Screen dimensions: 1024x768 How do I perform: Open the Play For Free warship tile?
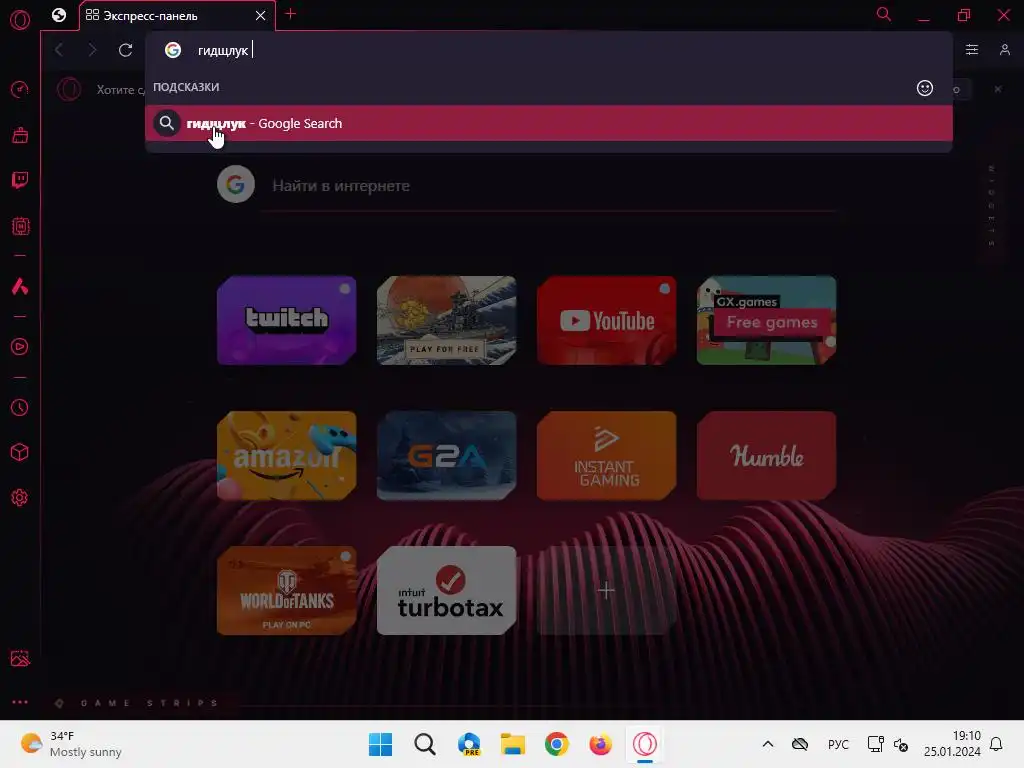click(447, 320)
